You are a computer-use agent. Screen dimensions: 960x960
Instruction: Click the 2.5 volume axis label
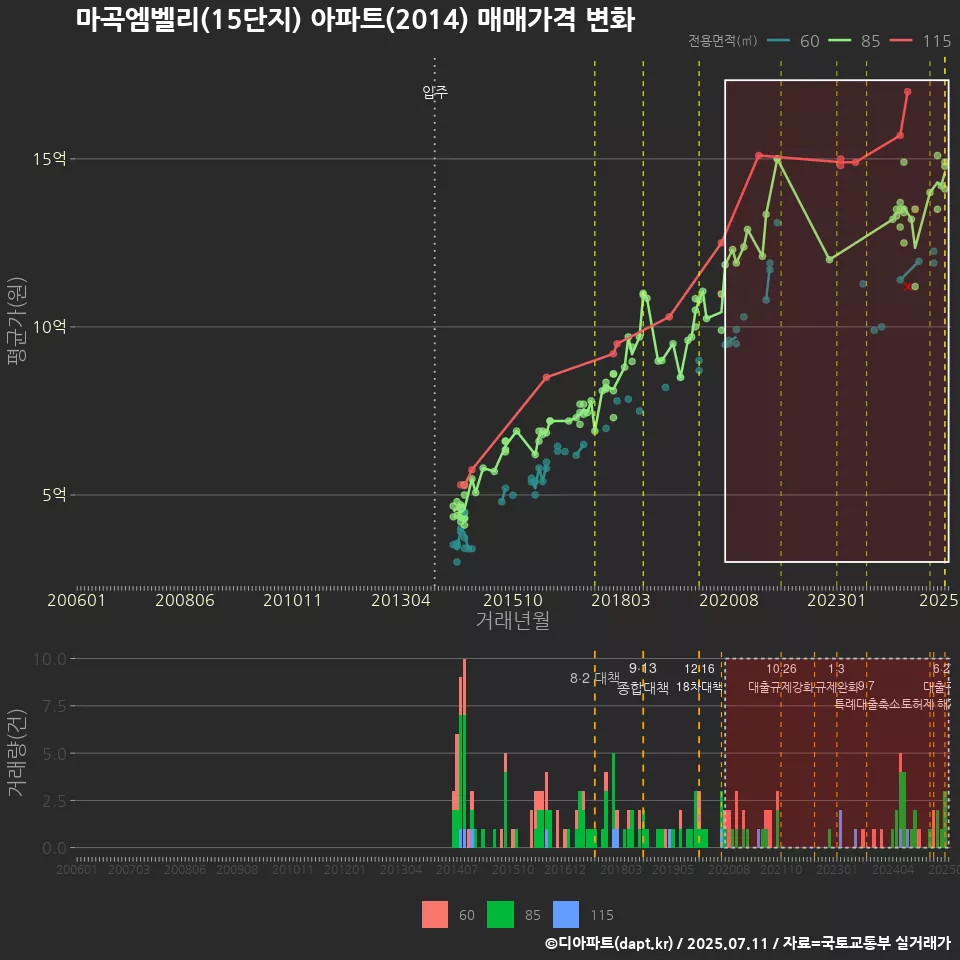tap(54, 801)
